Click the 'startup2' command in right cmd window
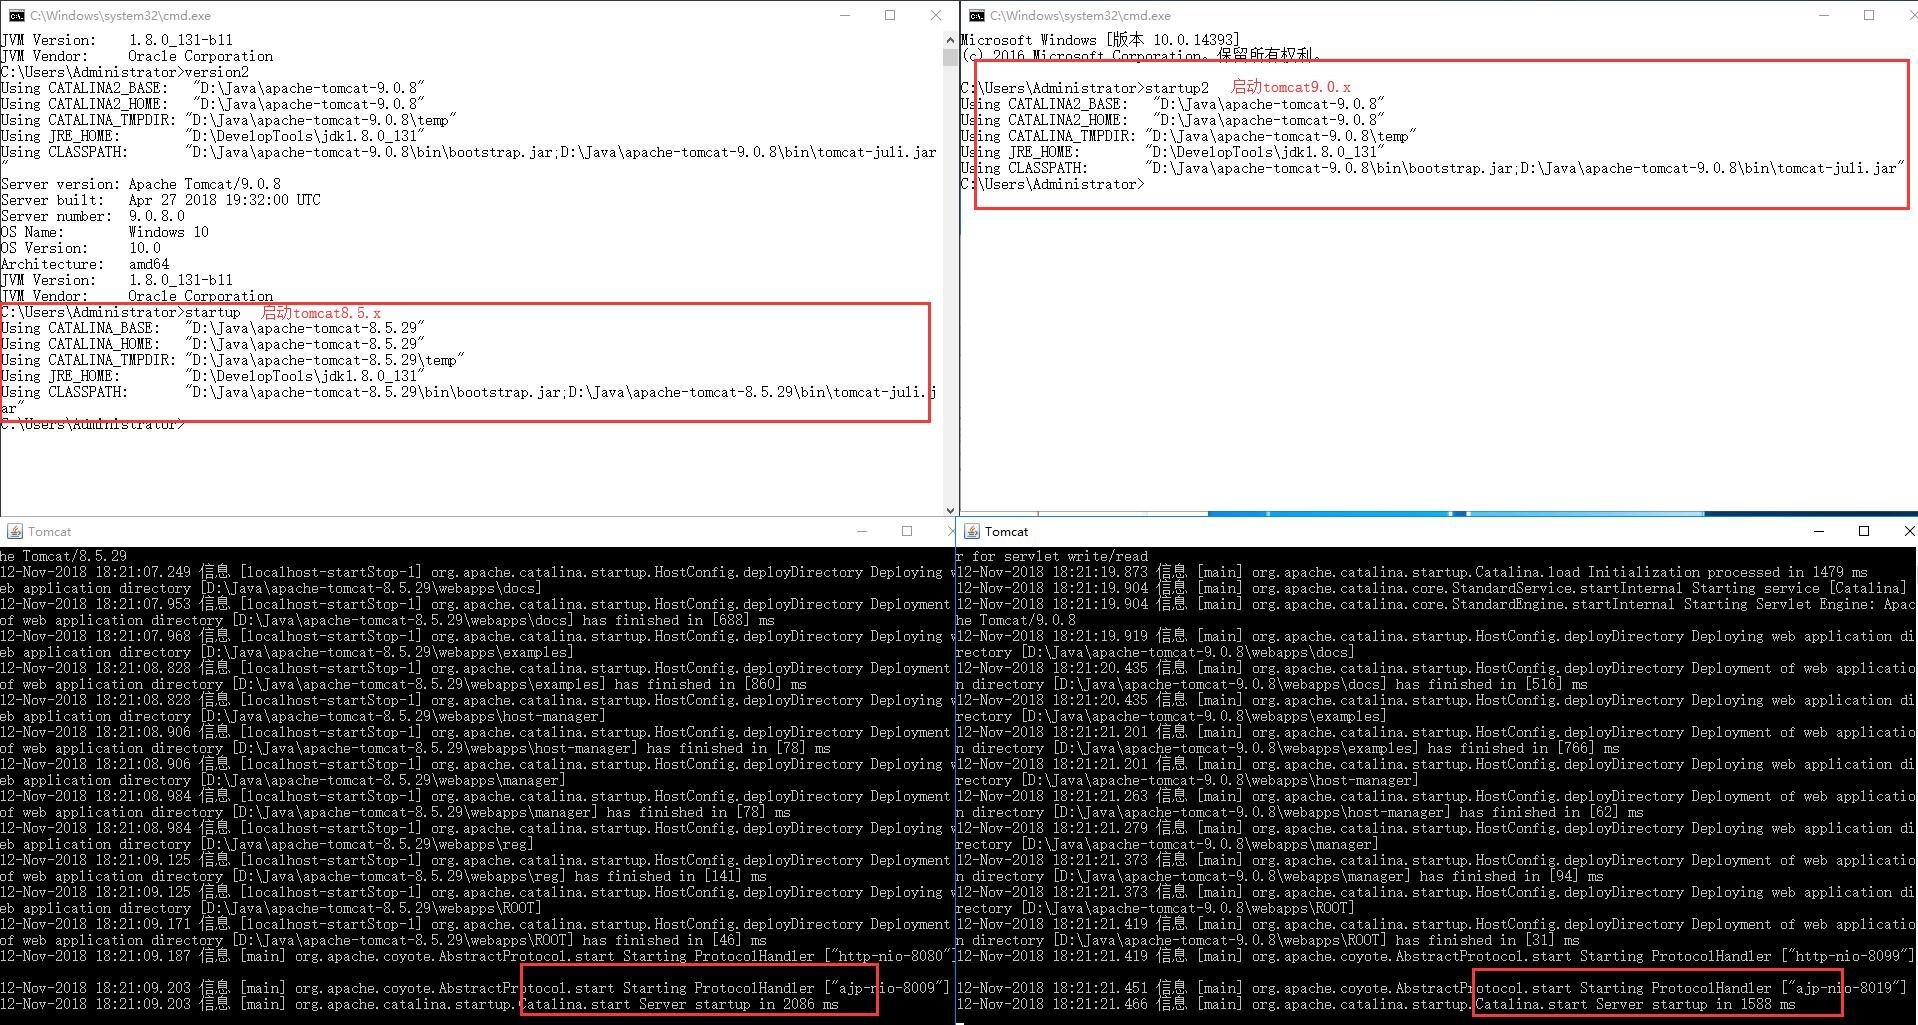The height and width of the screenshot is (1025, 1918). 1177,88
